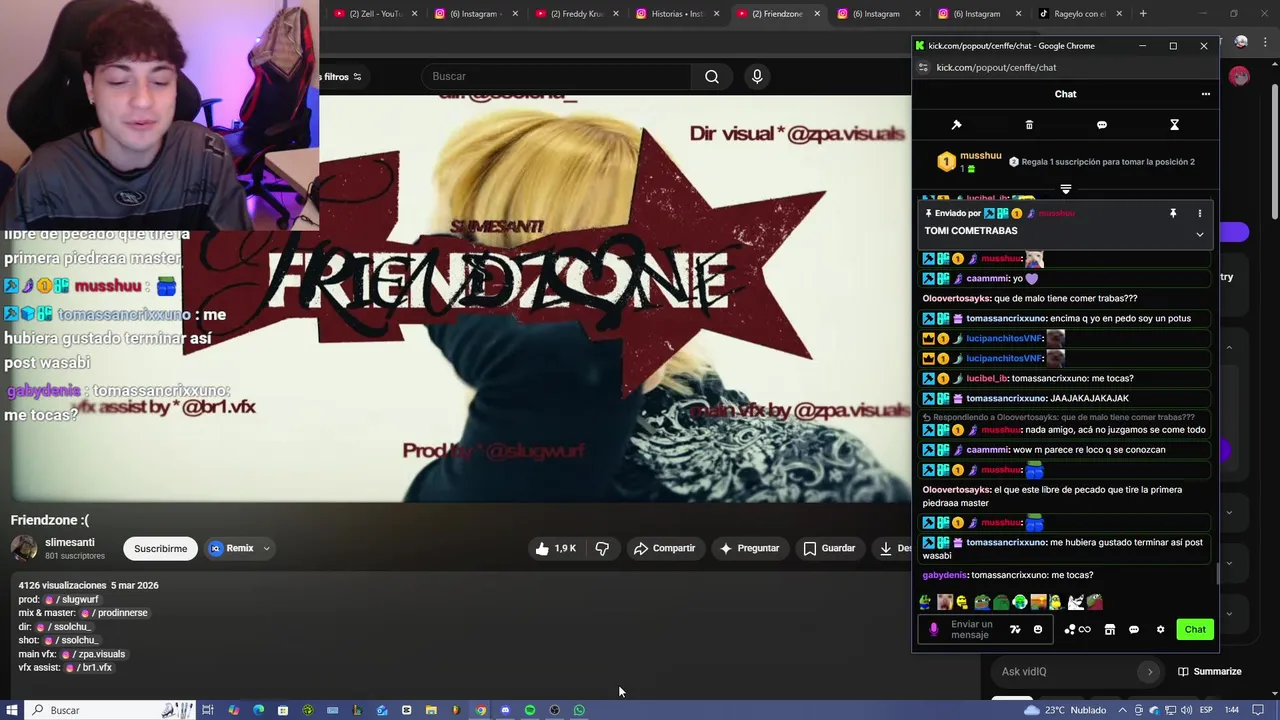Switch to the Rageylo con el browser tab
The height and width of the screenshot is (720, 1280).
pos(1079,14)
